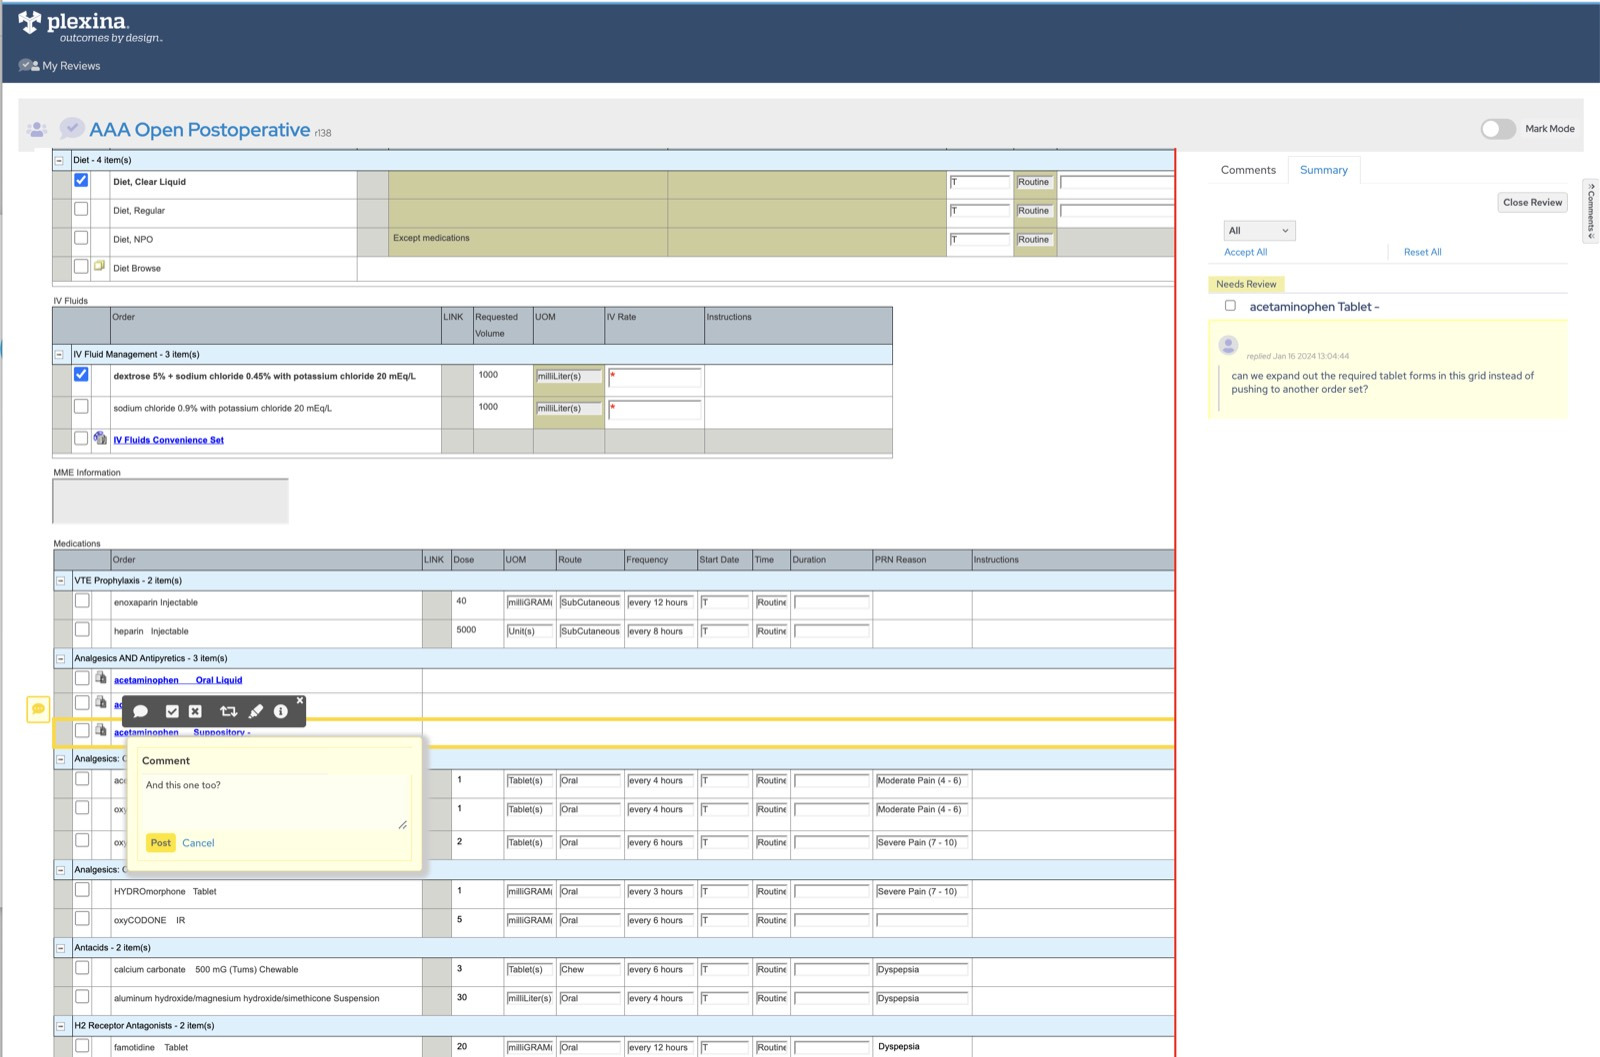
Task: Check the Diet, Regular checkbox
Action: pyautogui.click(x=81, y=210)
